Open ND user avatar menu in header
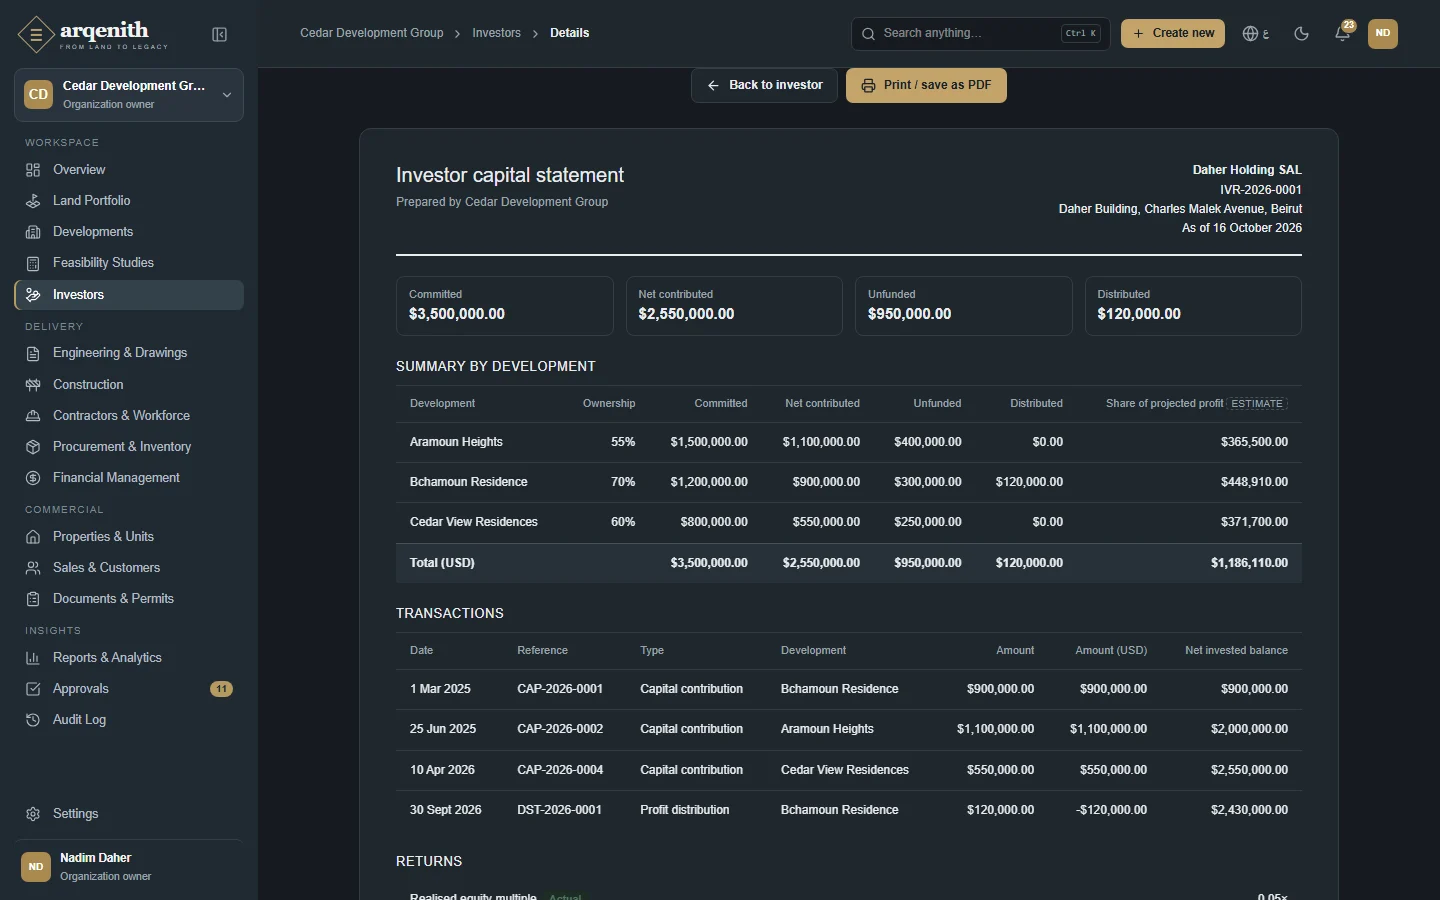 point(1383,33)
